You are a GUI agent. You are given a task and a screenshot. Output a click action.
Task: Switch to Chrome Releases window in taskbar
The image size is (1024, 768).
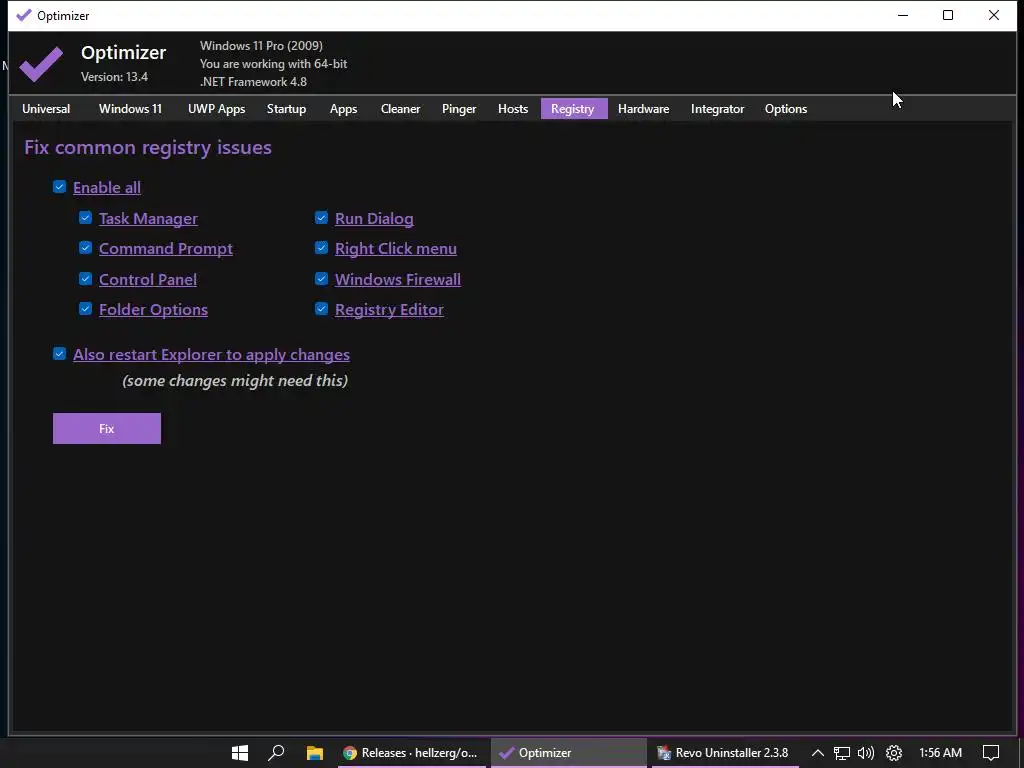(x=411, y=753)
